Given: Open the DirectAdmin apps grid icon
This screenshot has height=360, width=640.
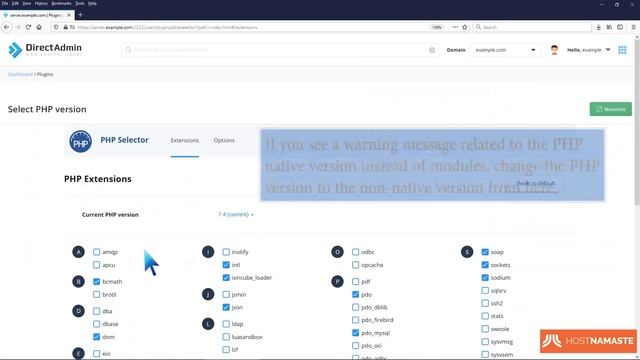Looking at the screenshot, I should pyautogui.click(x=622, y=50).
